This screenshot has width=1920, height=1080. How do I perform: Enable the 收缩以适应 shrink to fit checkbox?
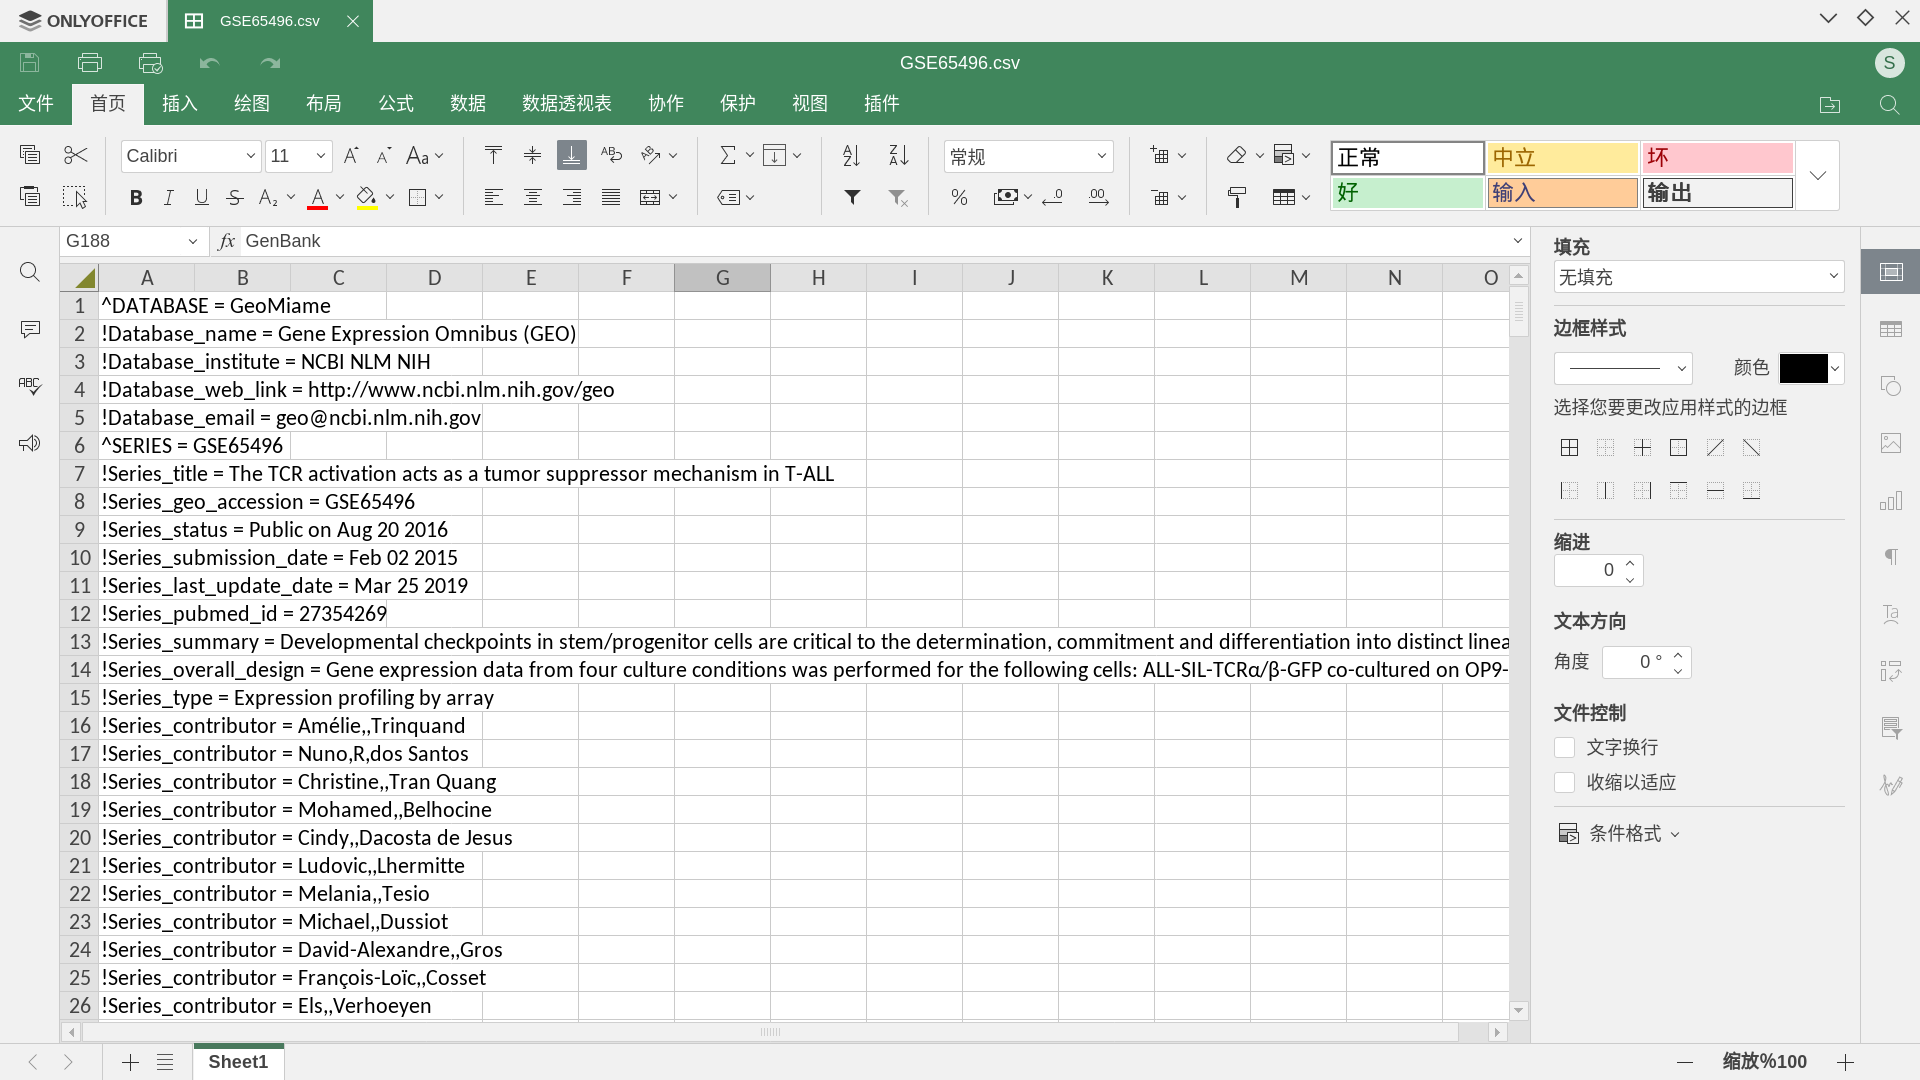pos(1565,782)
